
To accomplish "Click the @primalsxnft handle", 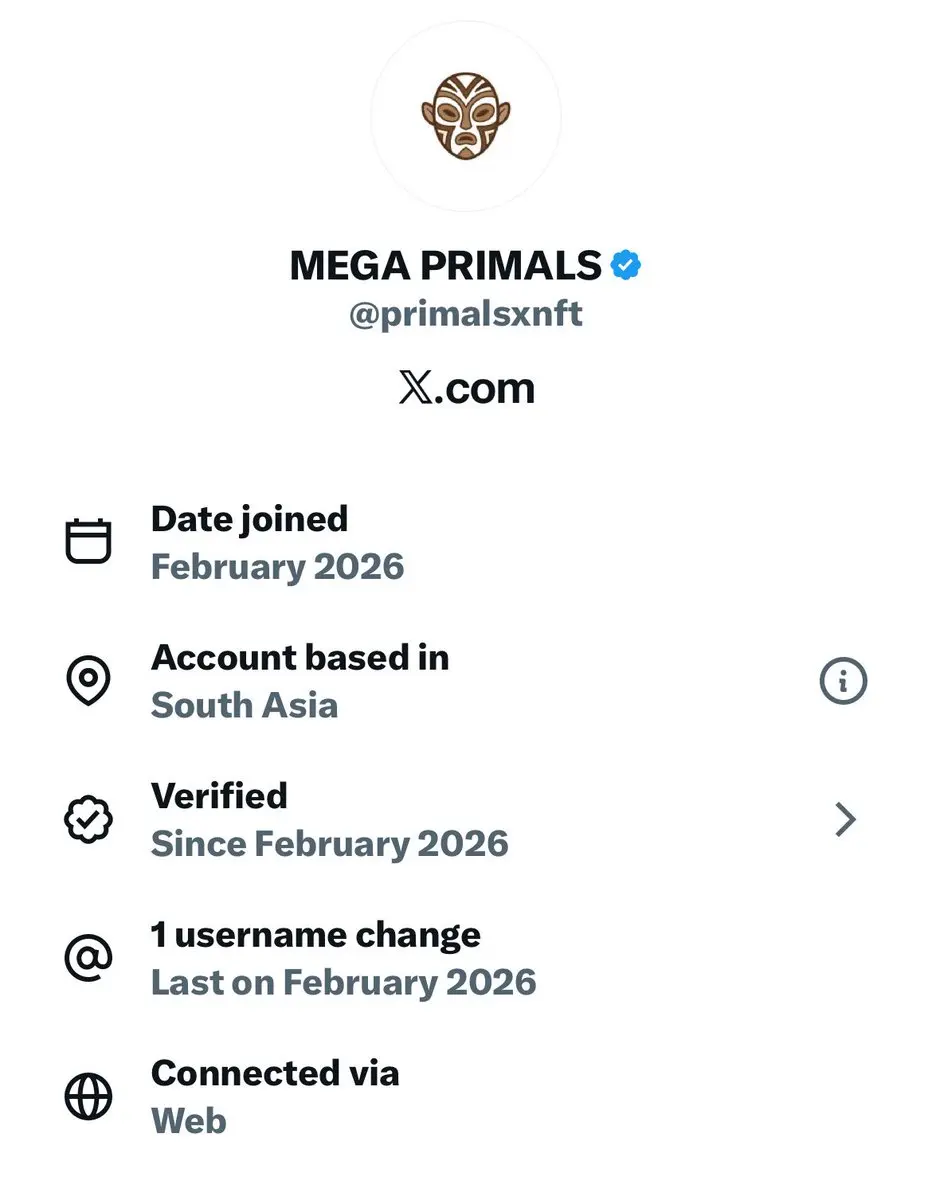I will coord(465,315).
